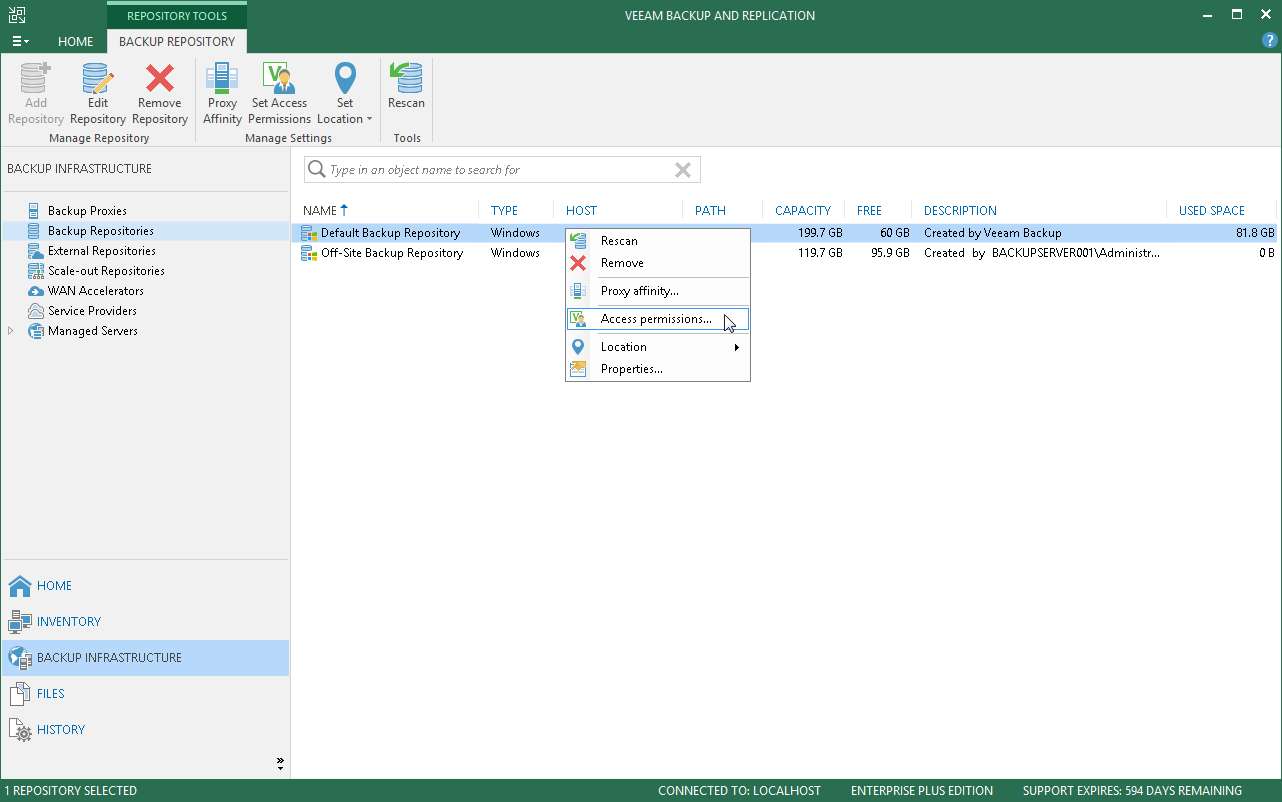1282x802 pixels.
Task: Sort by the Path column header
Action: coord(710,211)
